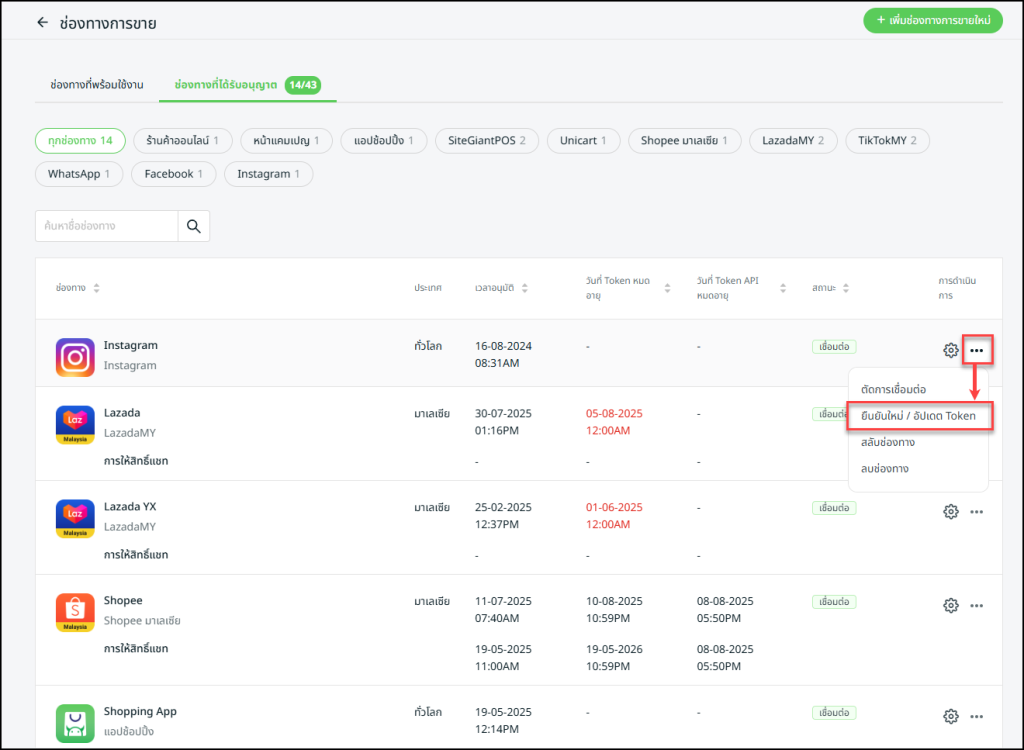Image resolution: width=1024 pixels, height=750 pixels.
Task: Open settings gear for Instagram channel
Action: click(951, 350)
